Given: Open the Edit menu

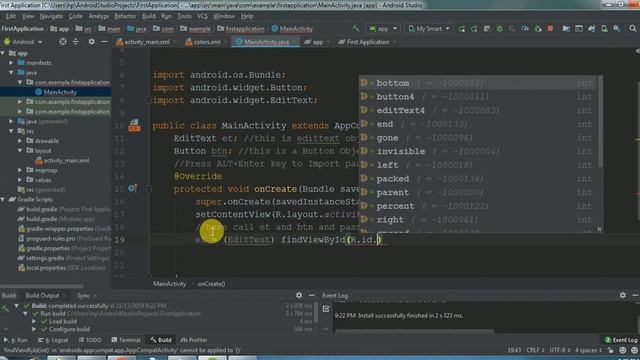Looking at the screenshot, I should point(11,16).
